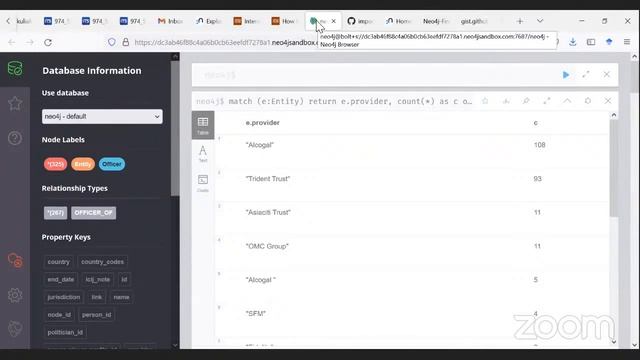Click the person_id property key
Image resolution: width=640 pixels, height=360 pixels.
point(96,315)
